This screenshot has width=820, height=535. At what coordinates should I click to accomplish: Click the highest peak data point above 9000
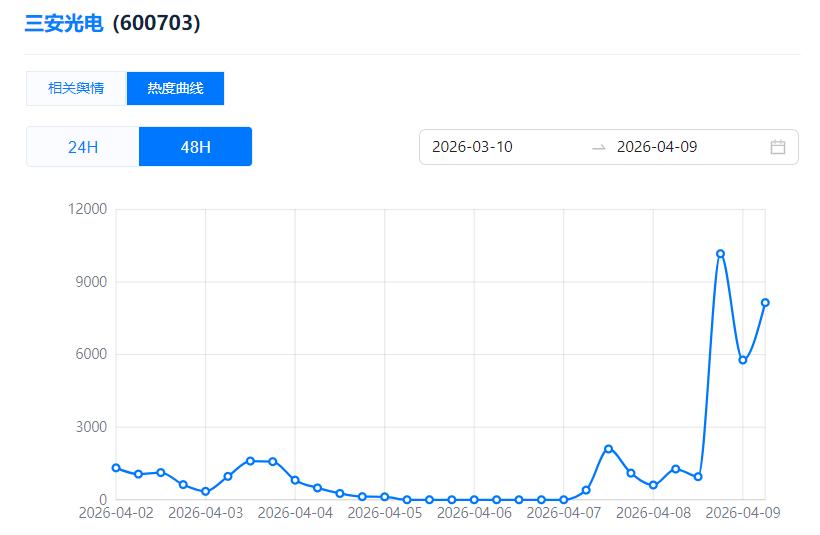(720, 254)
